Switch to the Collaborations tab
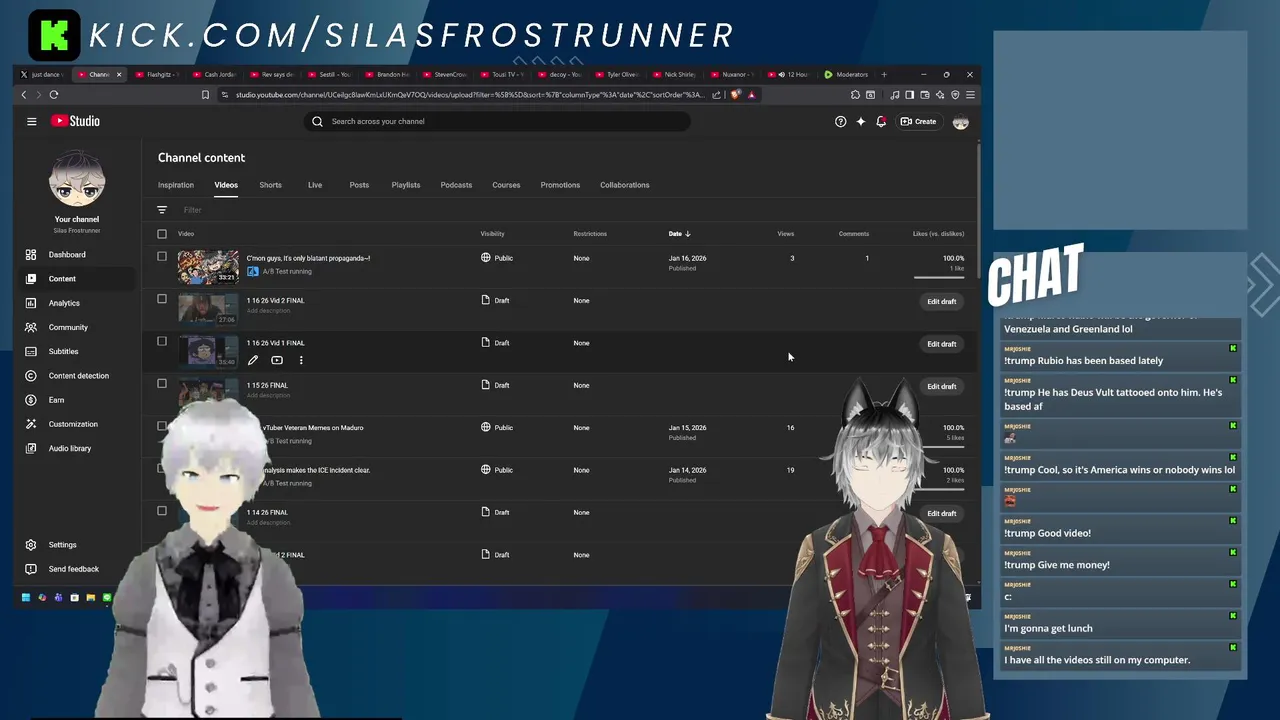This screenshot has width=1280, height=720. tap(625, 185)
